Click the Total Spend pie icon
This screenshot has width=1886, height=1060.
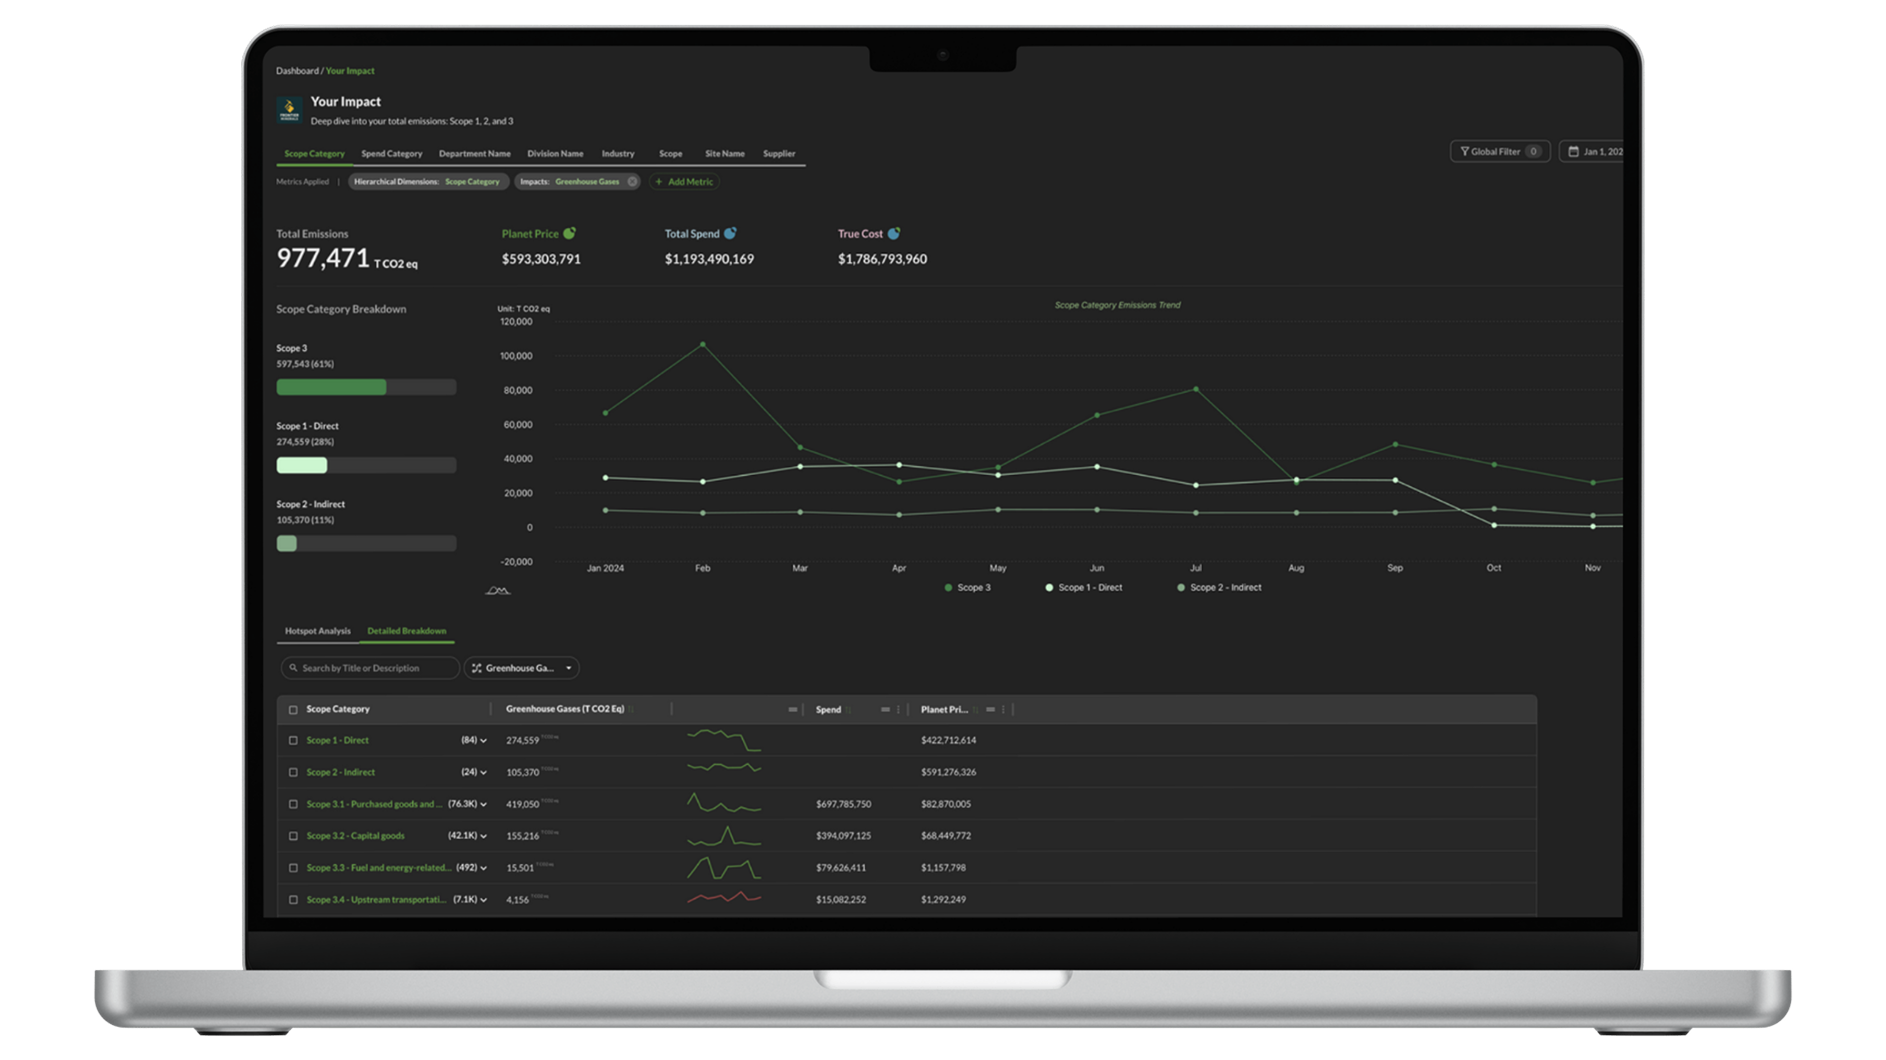click(730, 233)
